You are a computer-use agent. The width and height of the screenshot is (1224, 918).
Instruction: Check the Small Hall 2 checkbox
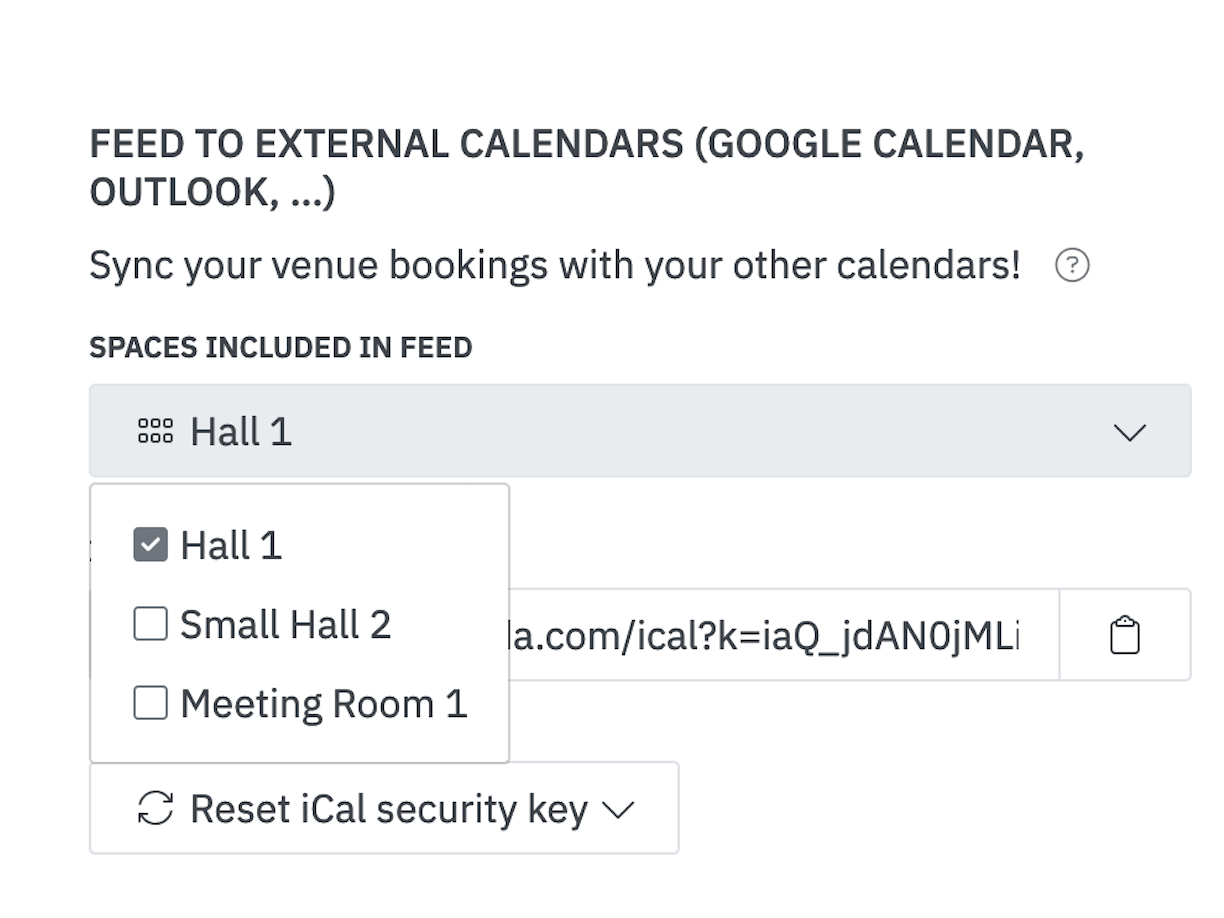[x=150, y=624]
